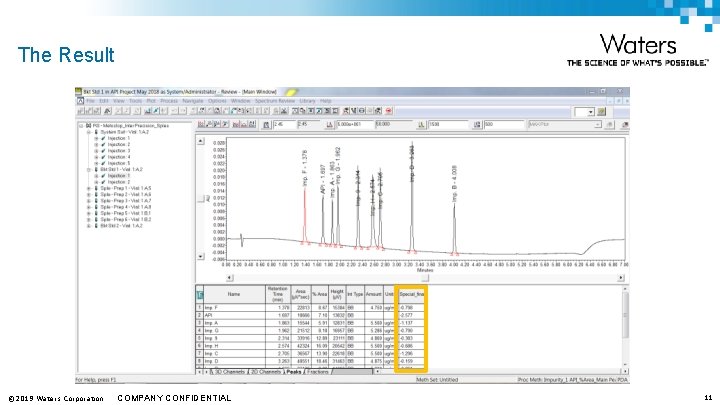Screen dimensions: 720x405
Task: Expand the Sple - Prep 6 tree node
Action: tap(89, 219)
